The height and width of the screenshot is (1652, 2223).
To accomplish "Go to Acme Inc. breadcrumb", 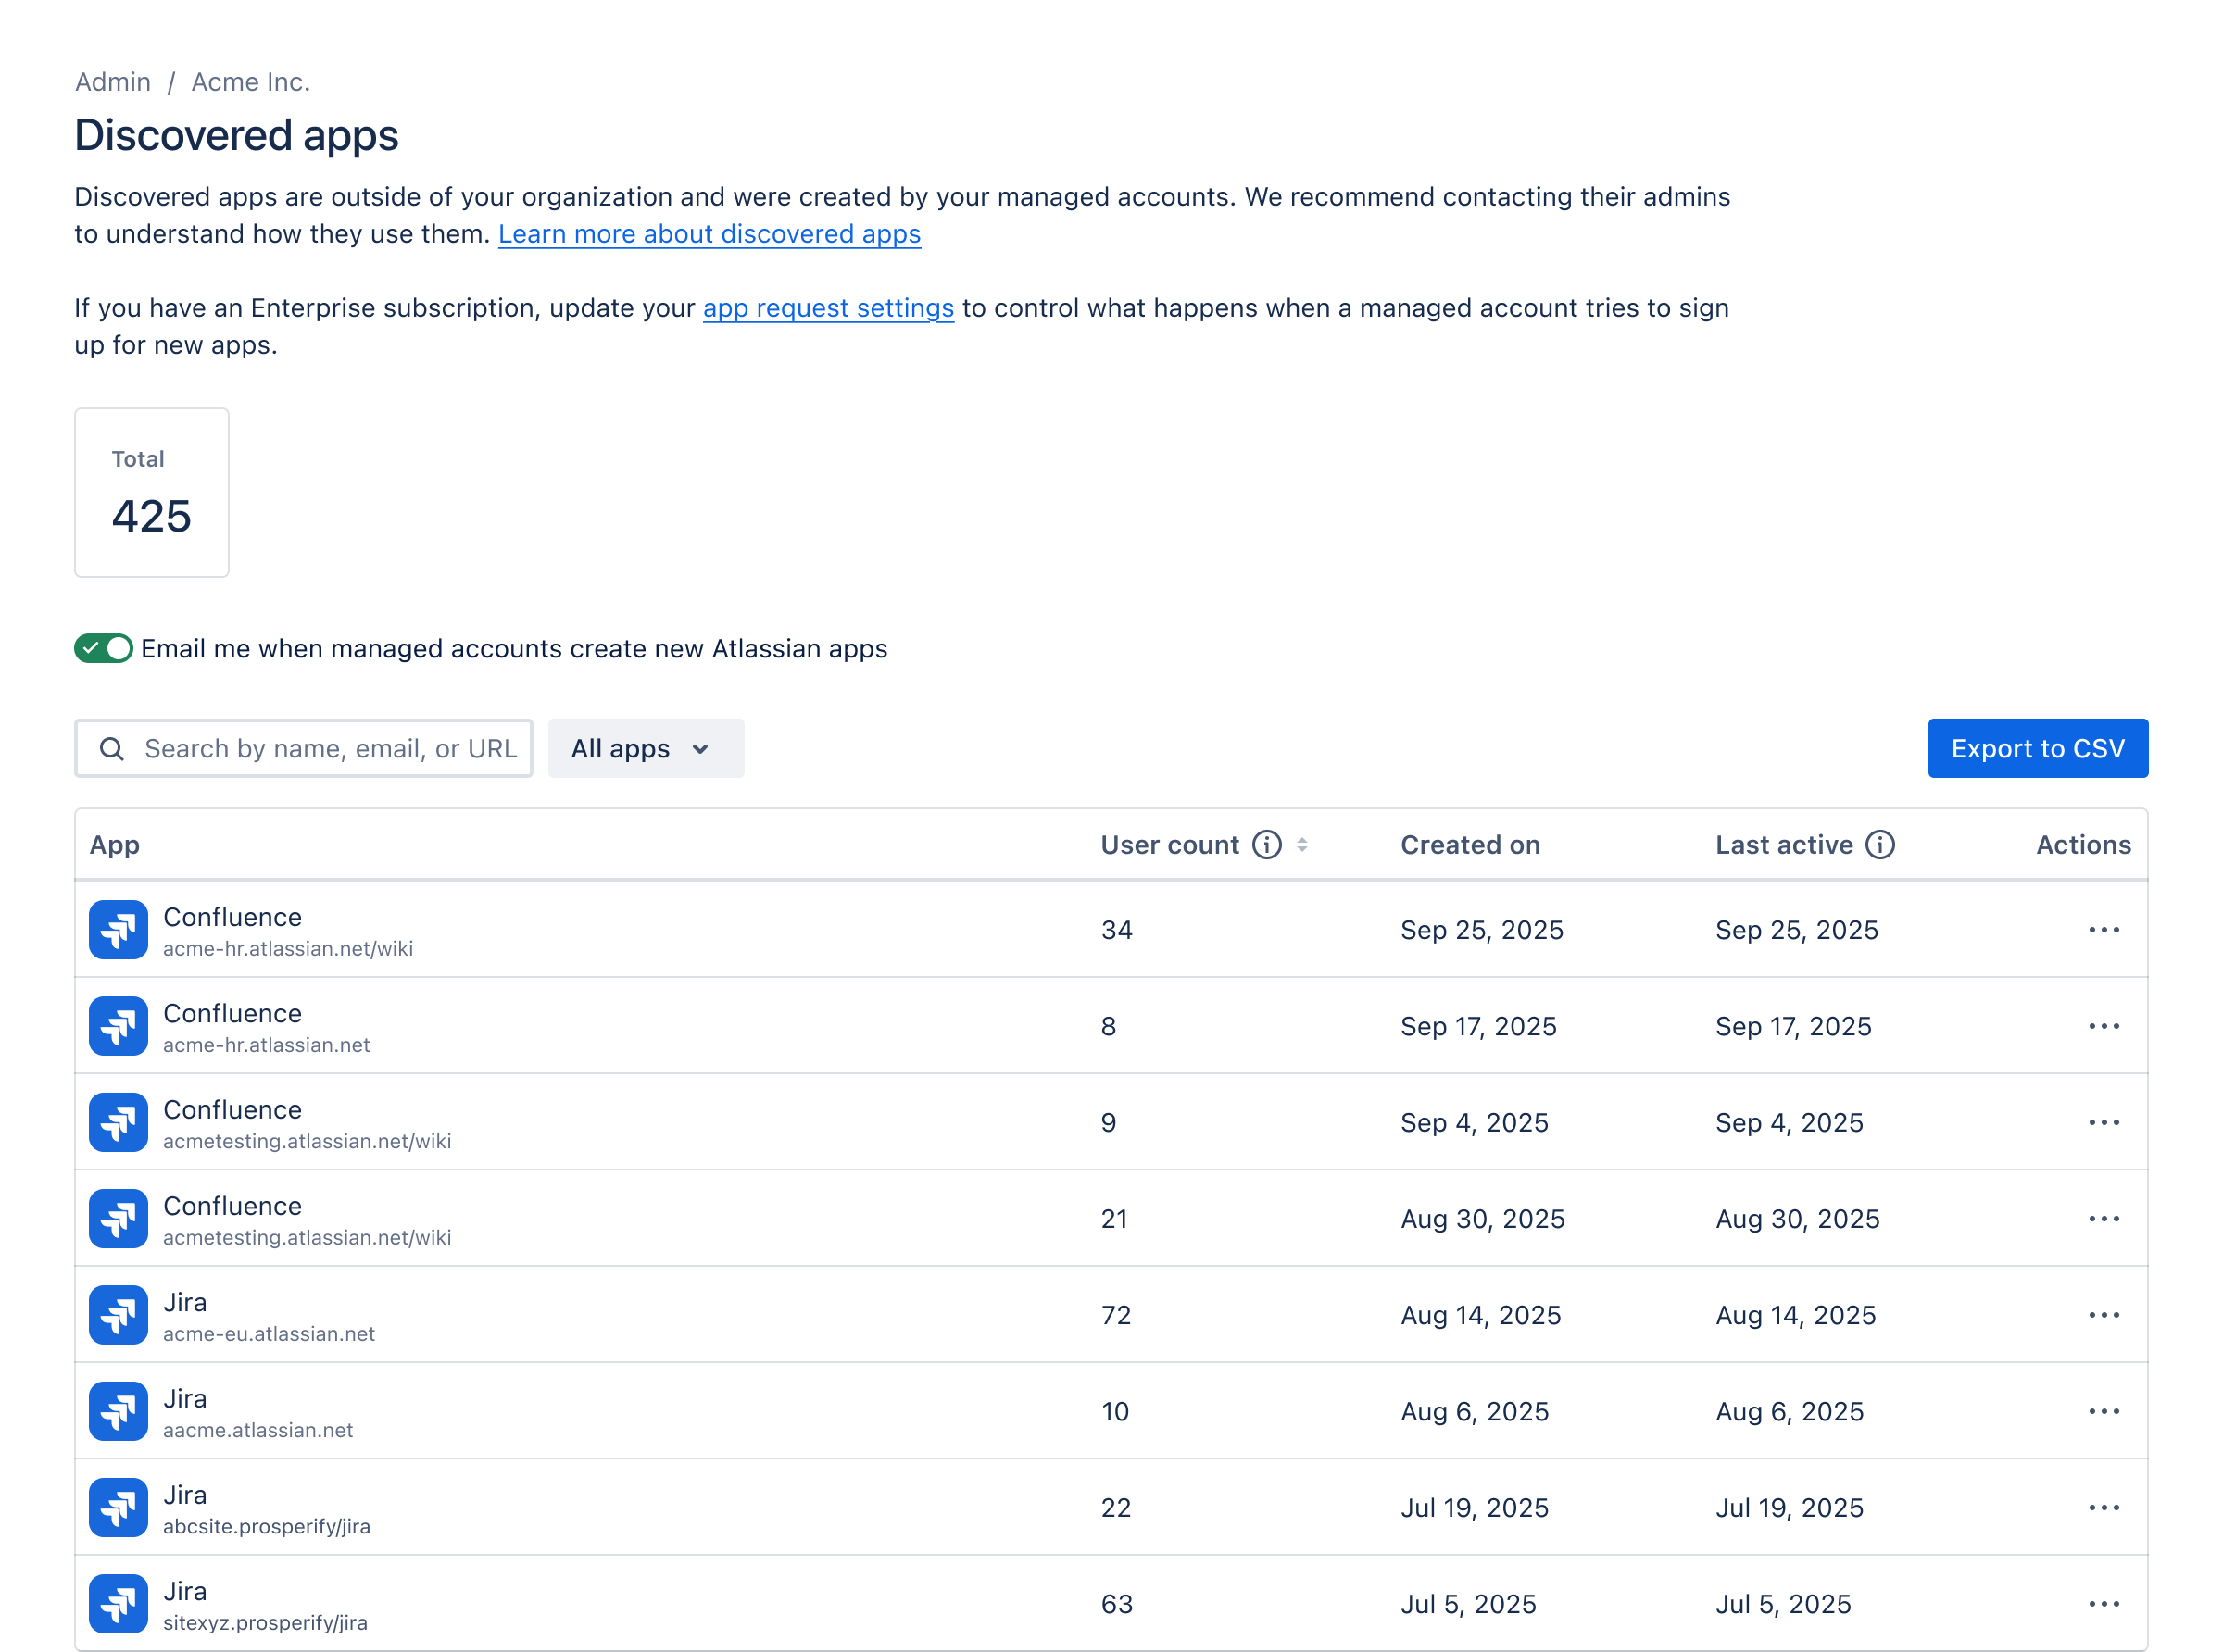I will 251,82.
